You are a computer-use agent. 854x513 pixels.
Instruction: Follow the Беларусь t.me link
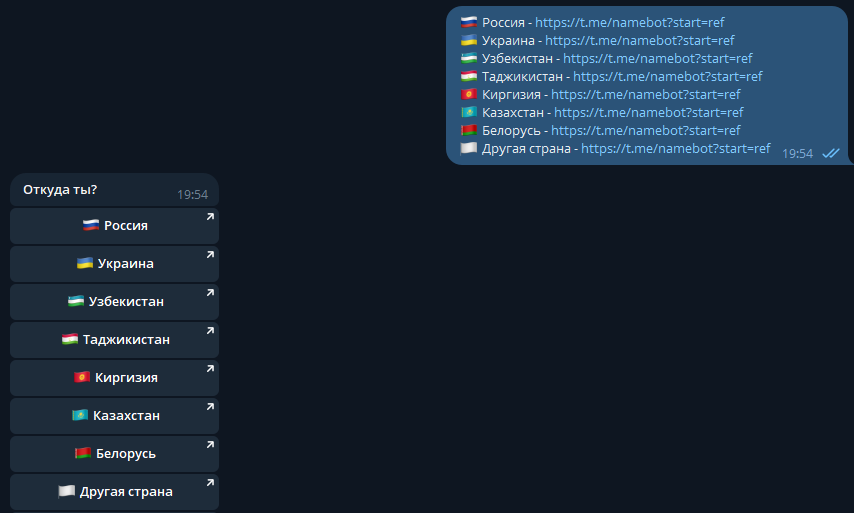click(645, 130)
